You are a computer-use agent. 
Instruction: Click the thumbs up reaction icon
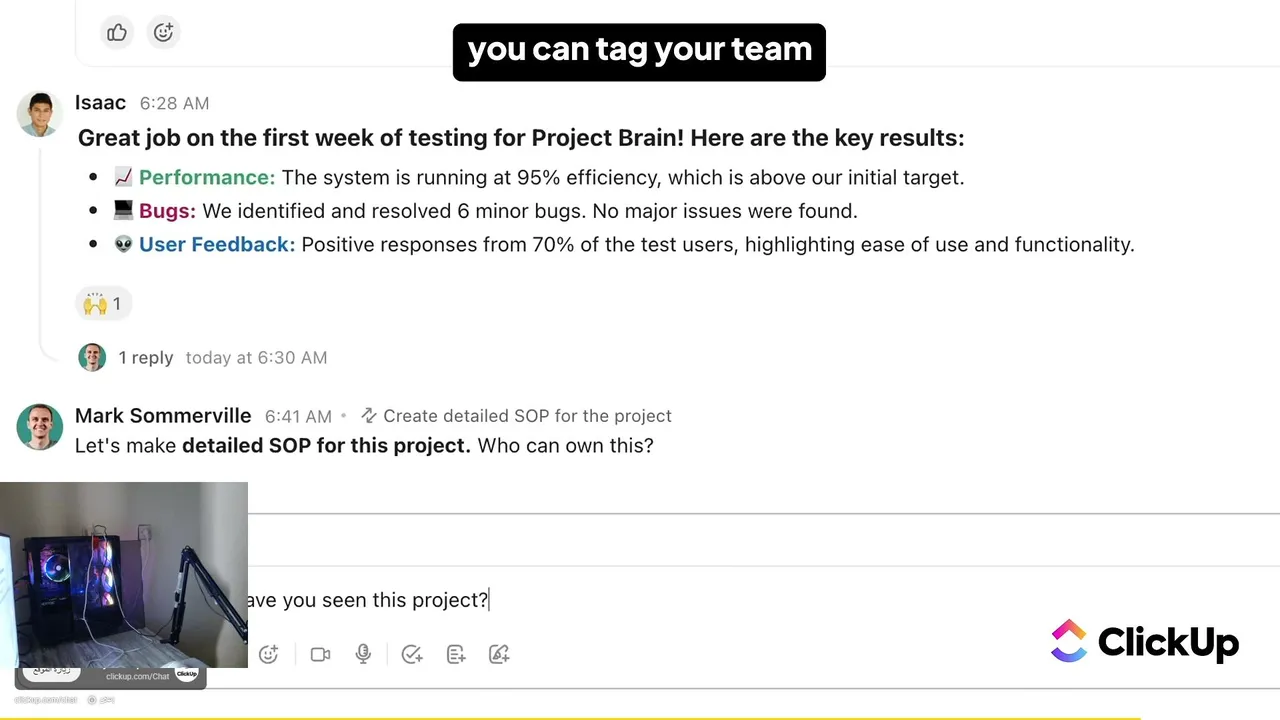[117, 33]
